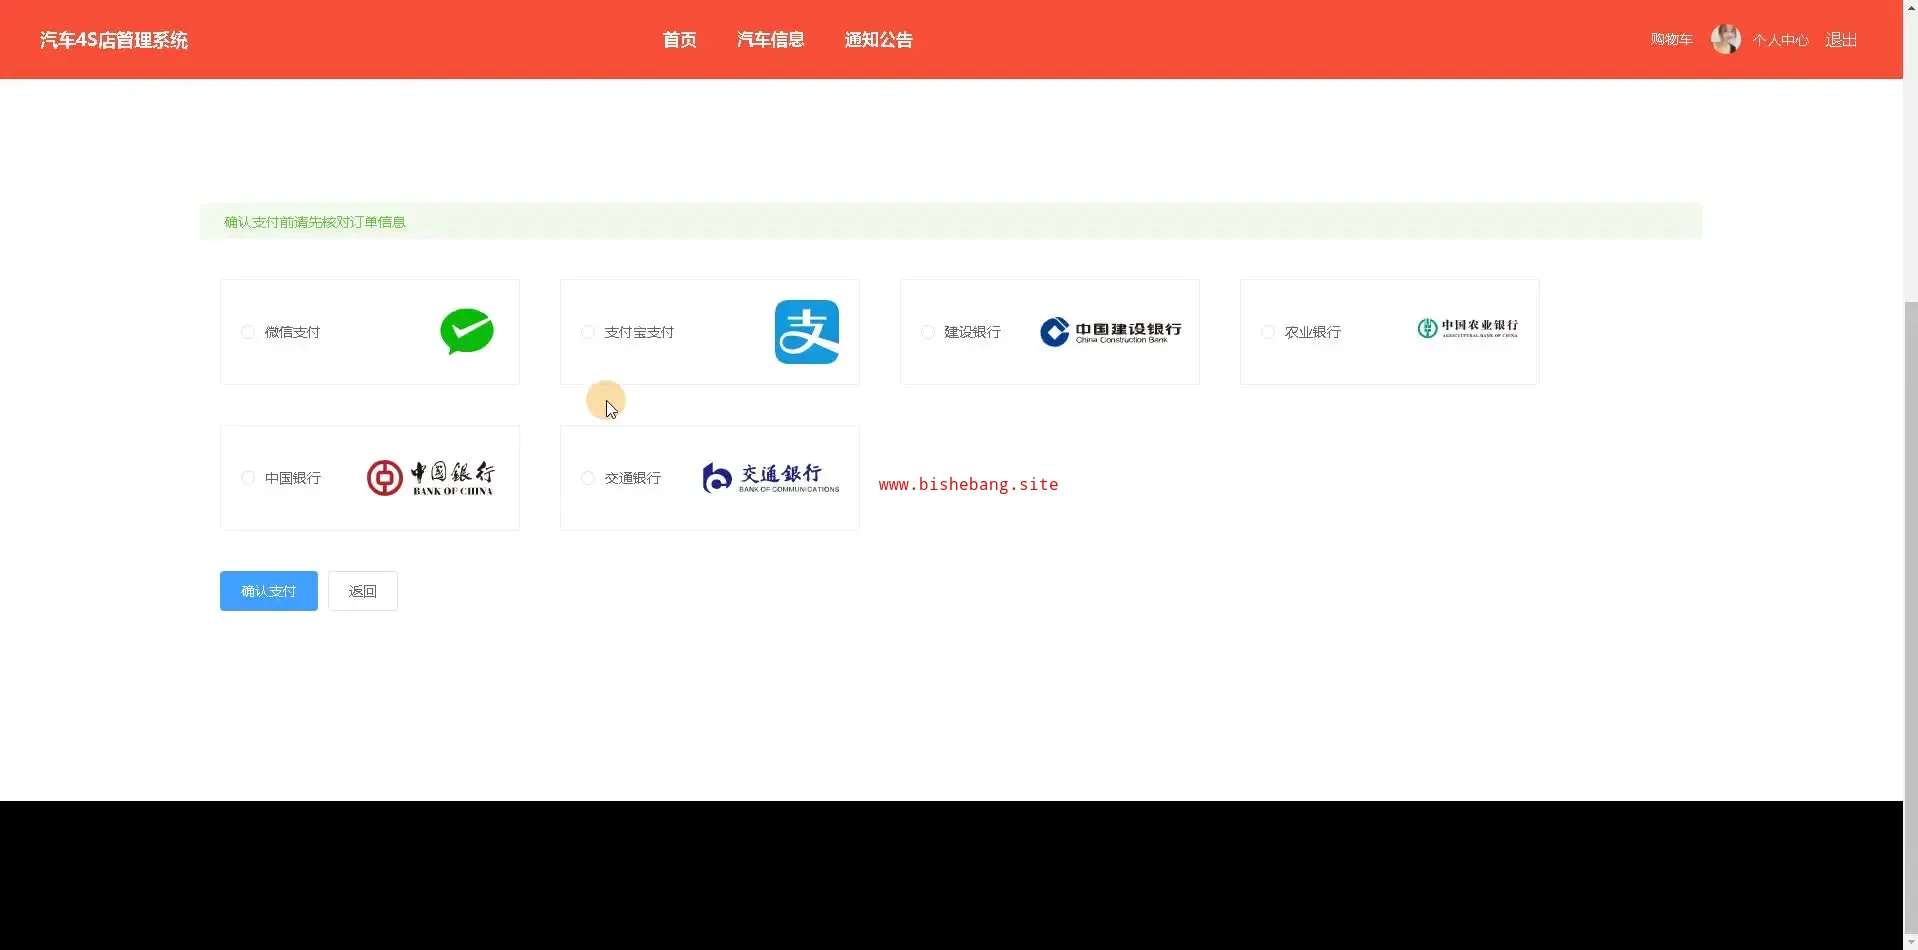This screenshot has height=950, width=1918.
Task: Choose the 农业银行 radio option
Action: (1268, 332)
